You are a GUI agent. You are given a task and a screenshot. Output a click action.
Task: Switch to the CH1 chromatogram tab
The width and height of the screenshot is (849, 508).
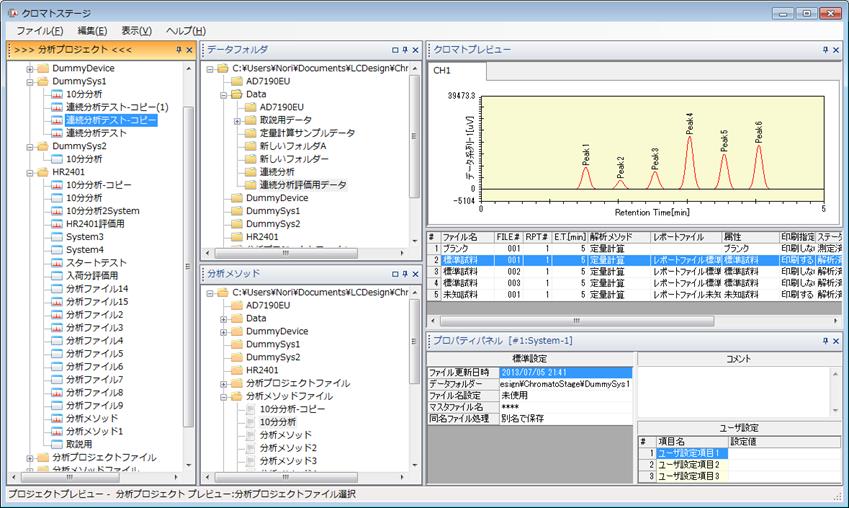click(x=443, y=71)
